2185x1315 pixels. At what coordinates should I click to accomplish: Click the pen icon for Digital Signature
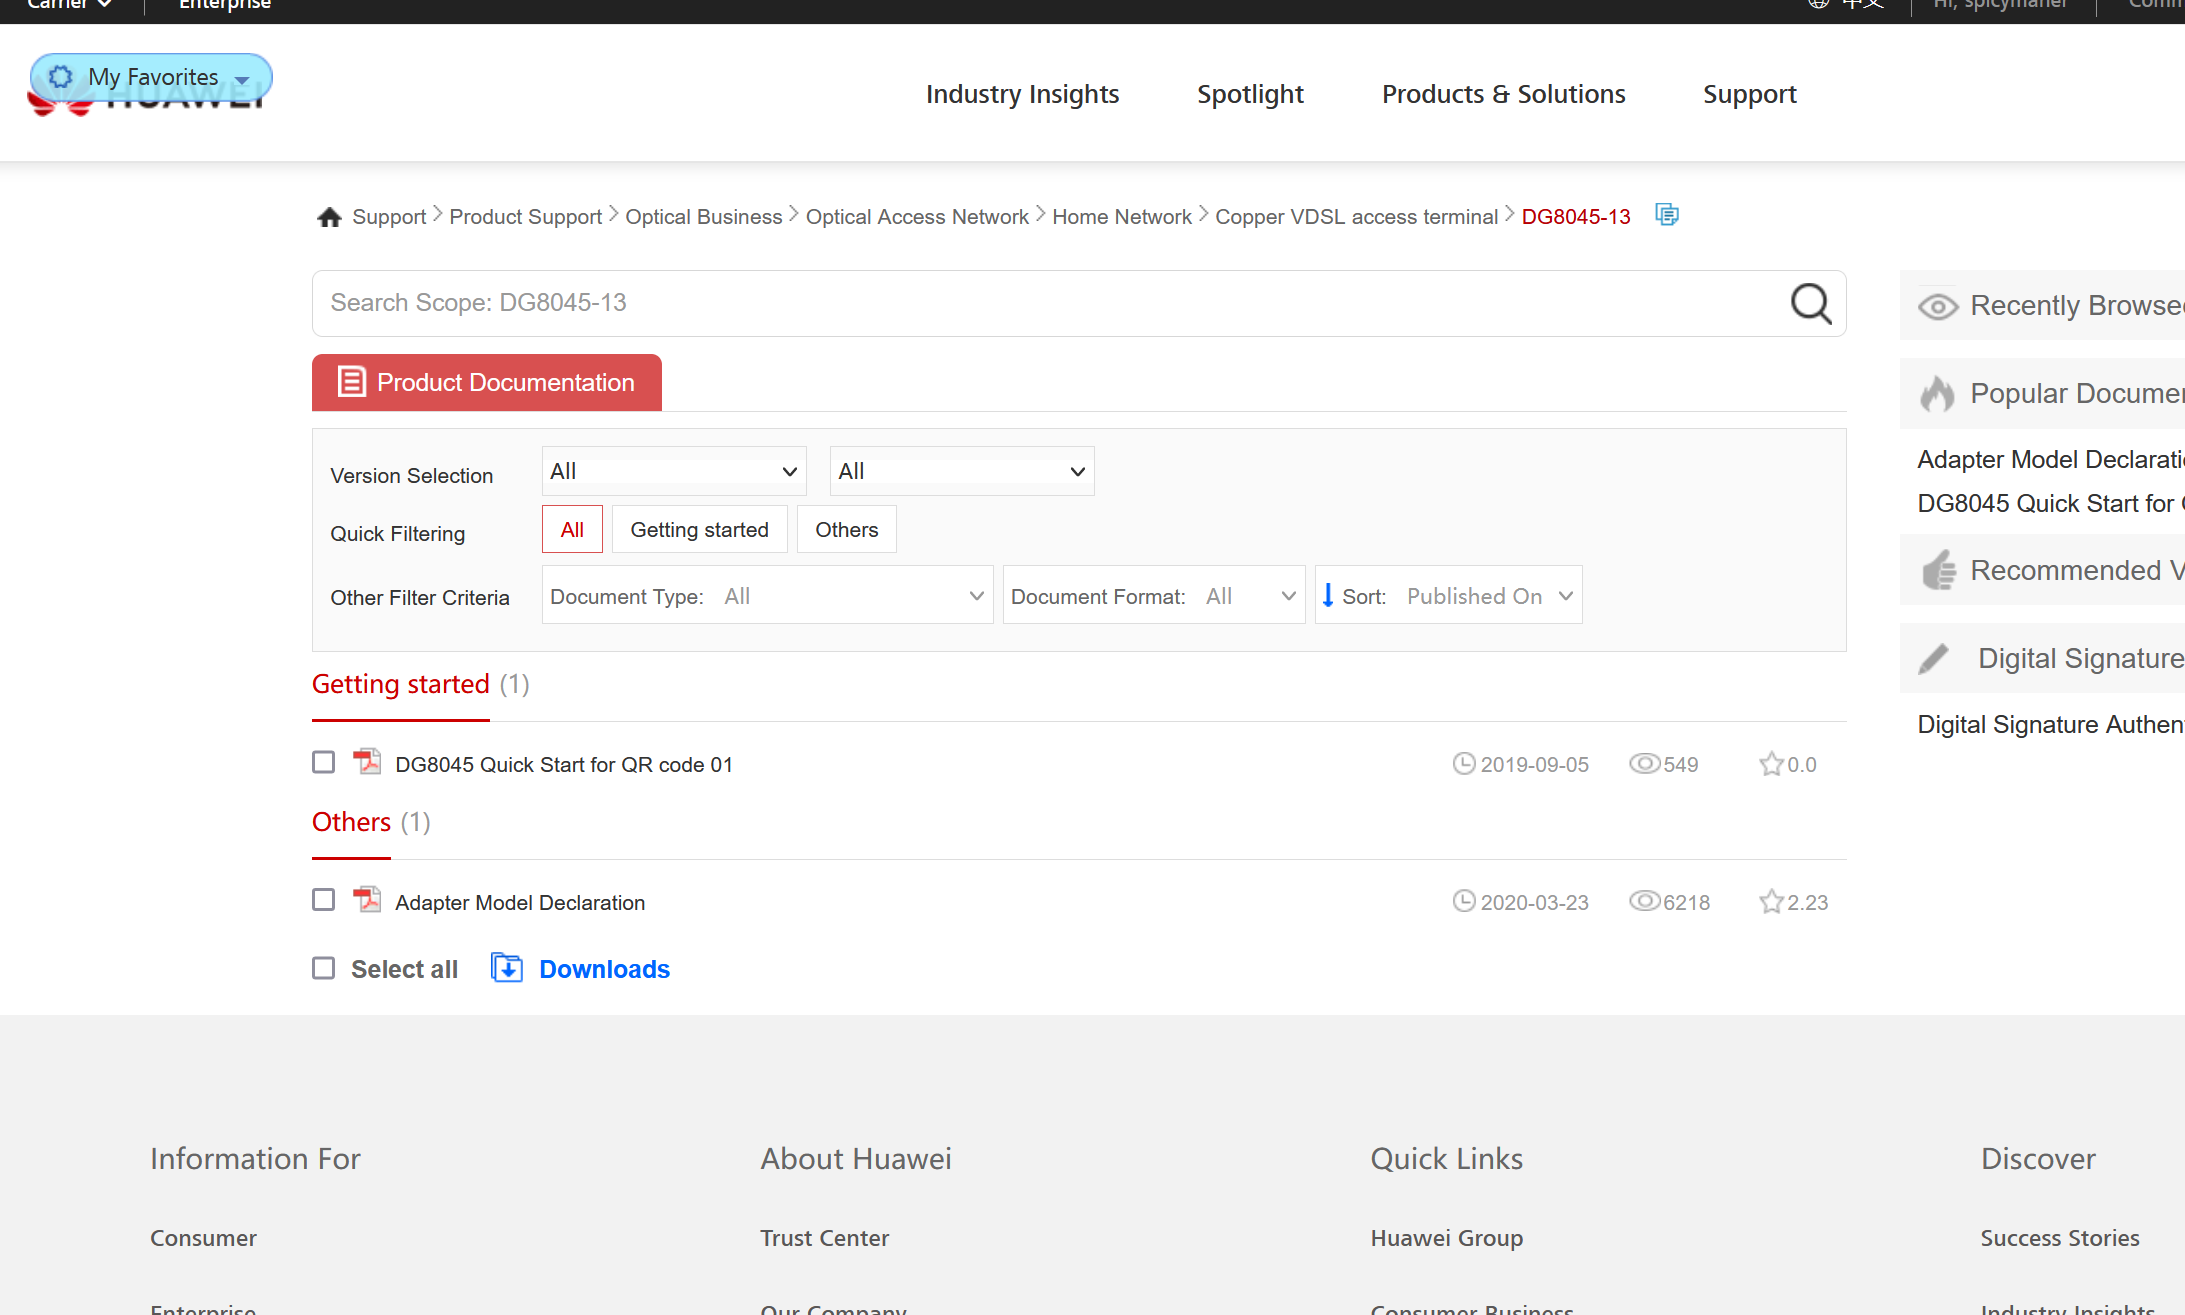(1934, 658)
